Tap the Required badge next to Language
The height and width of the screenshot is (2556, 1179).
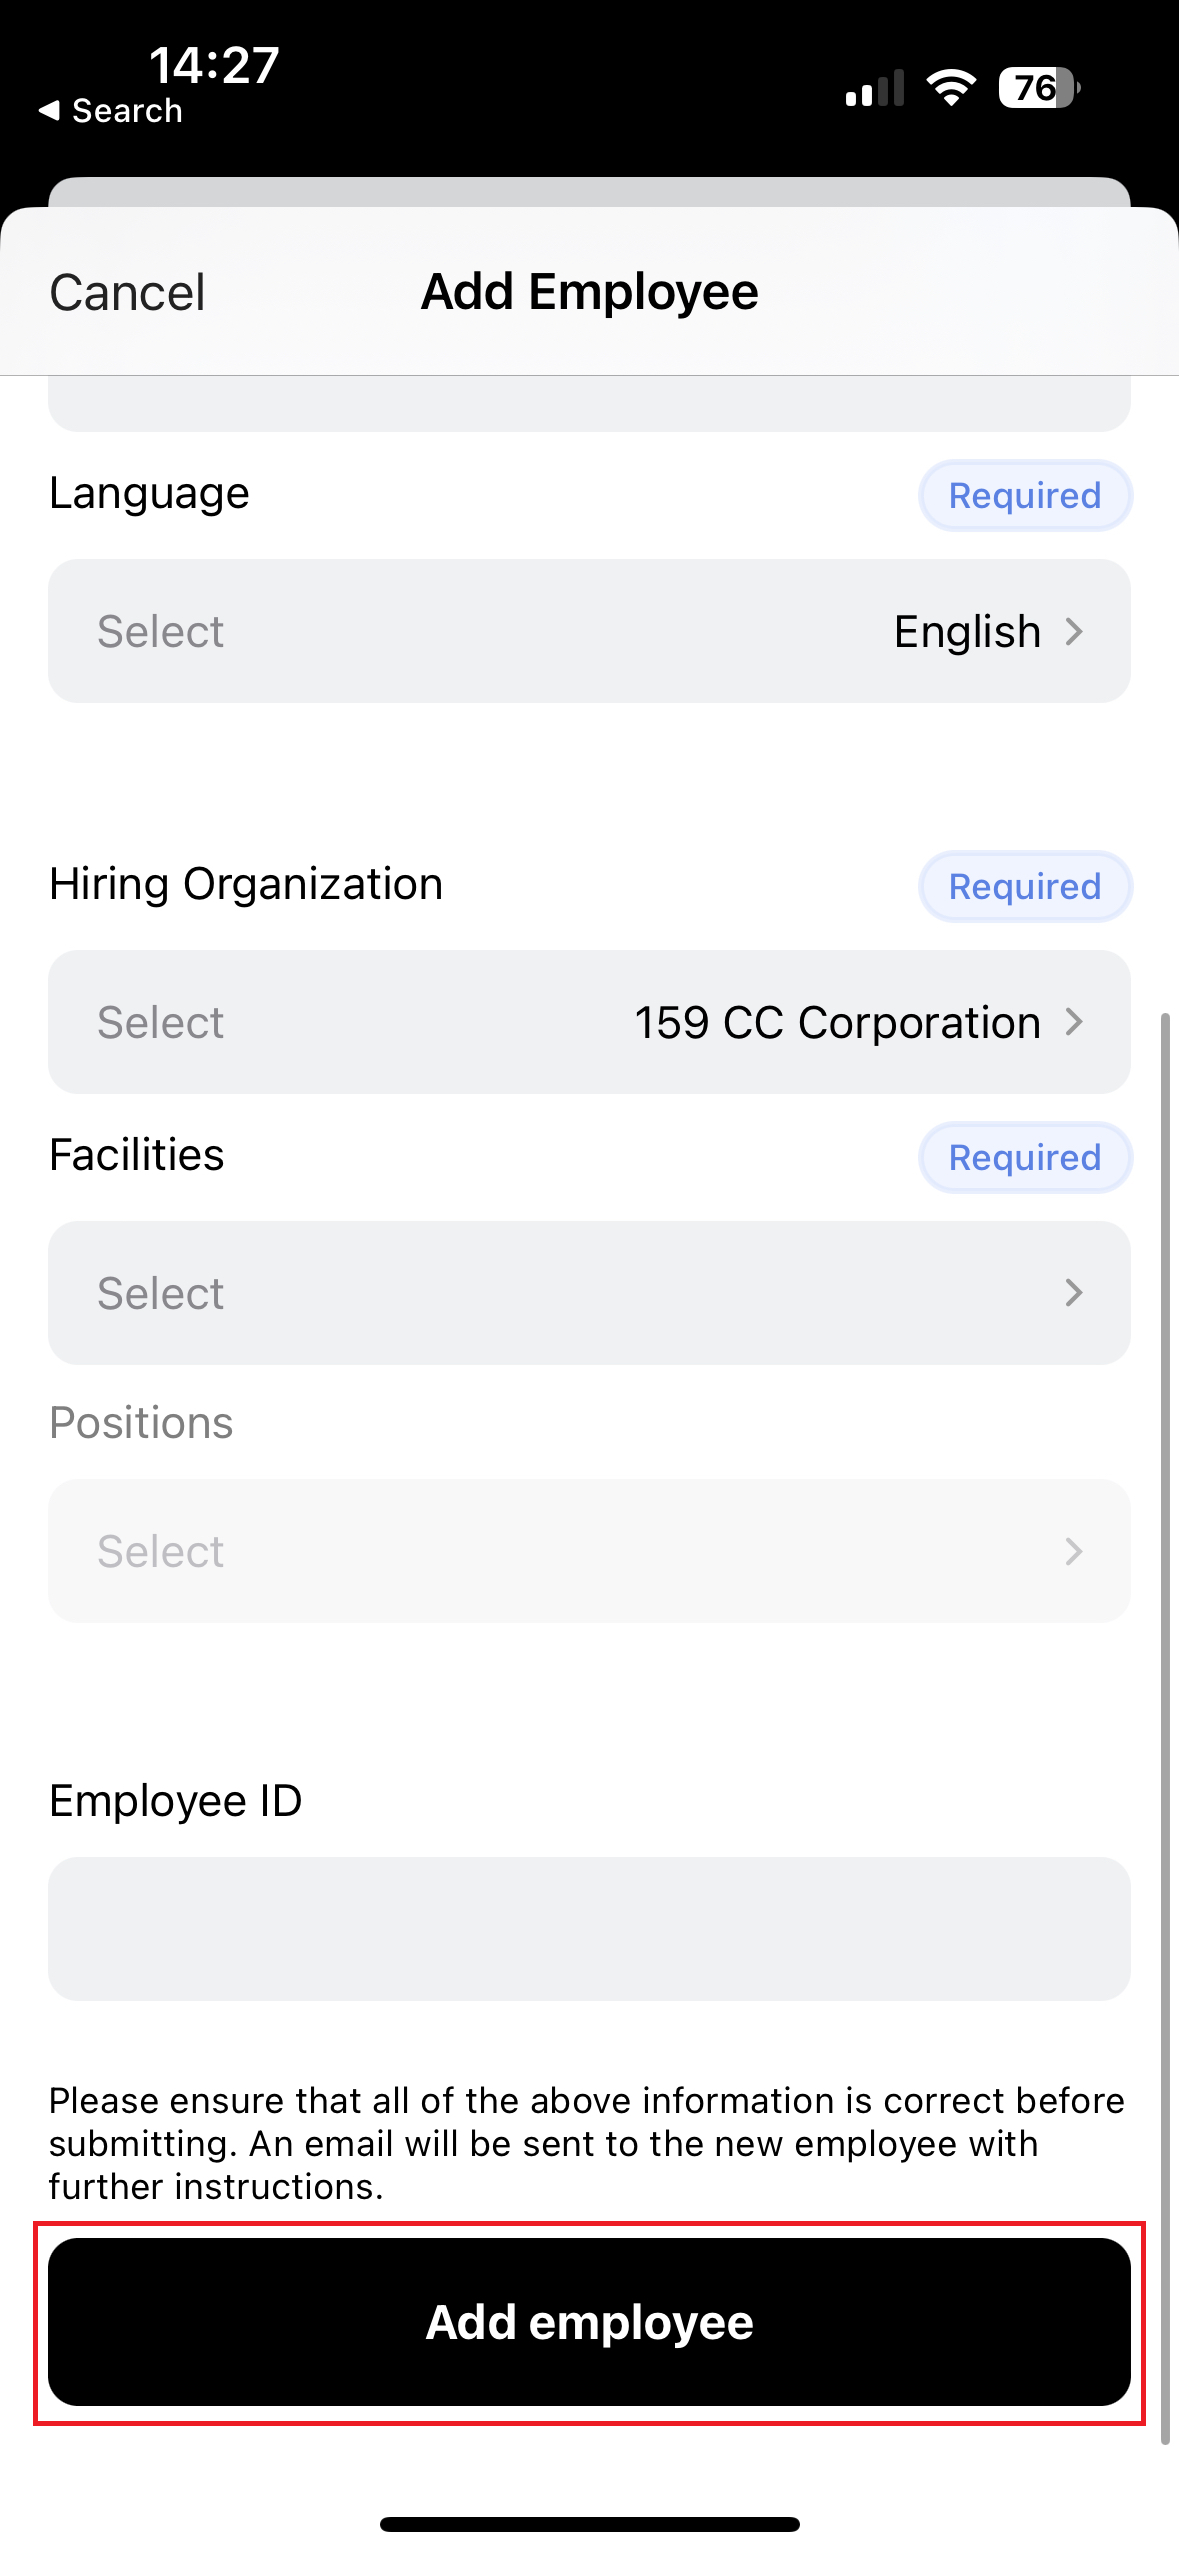(1024, 496)
